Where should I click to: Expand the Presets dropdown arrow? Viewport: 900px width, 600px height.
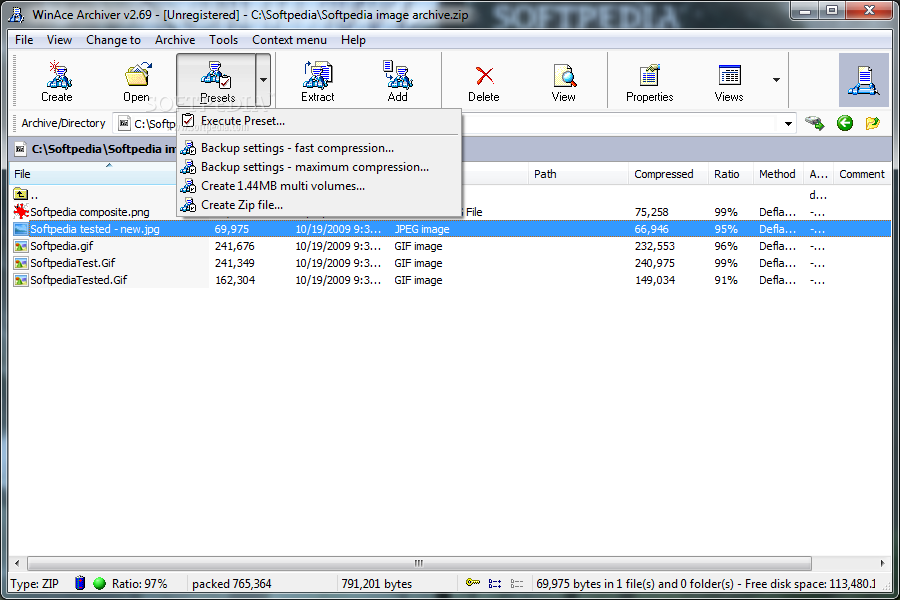[x=263, y=80]
